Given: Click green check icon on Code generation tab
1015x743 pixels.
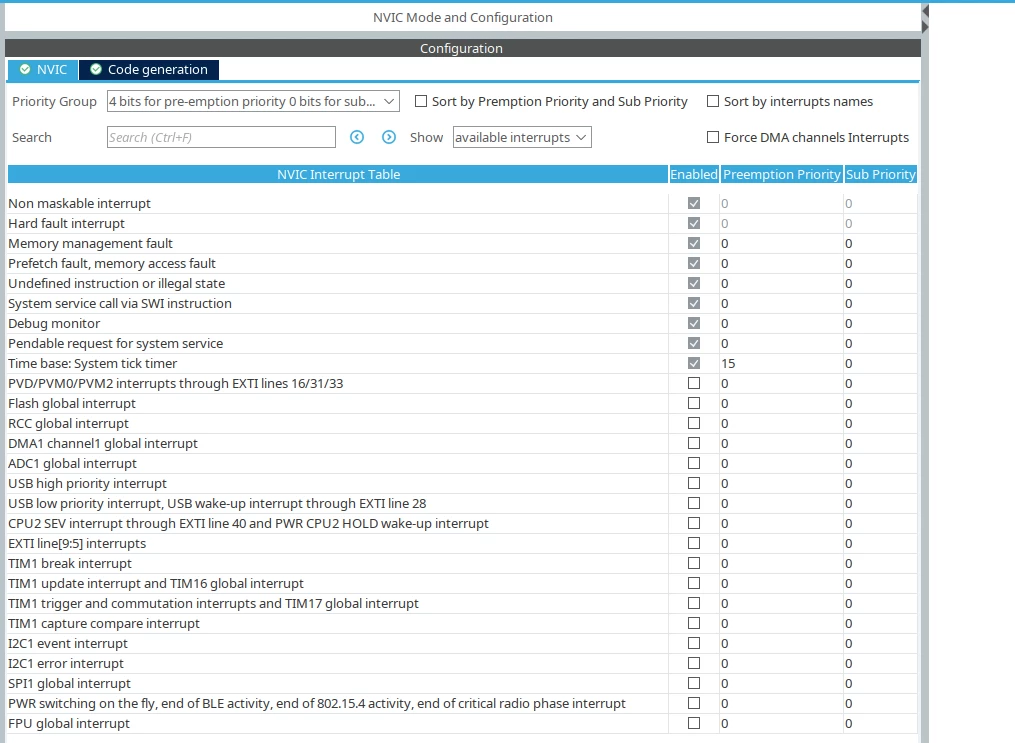Looking at the screenshot, I should coord(96,69).
